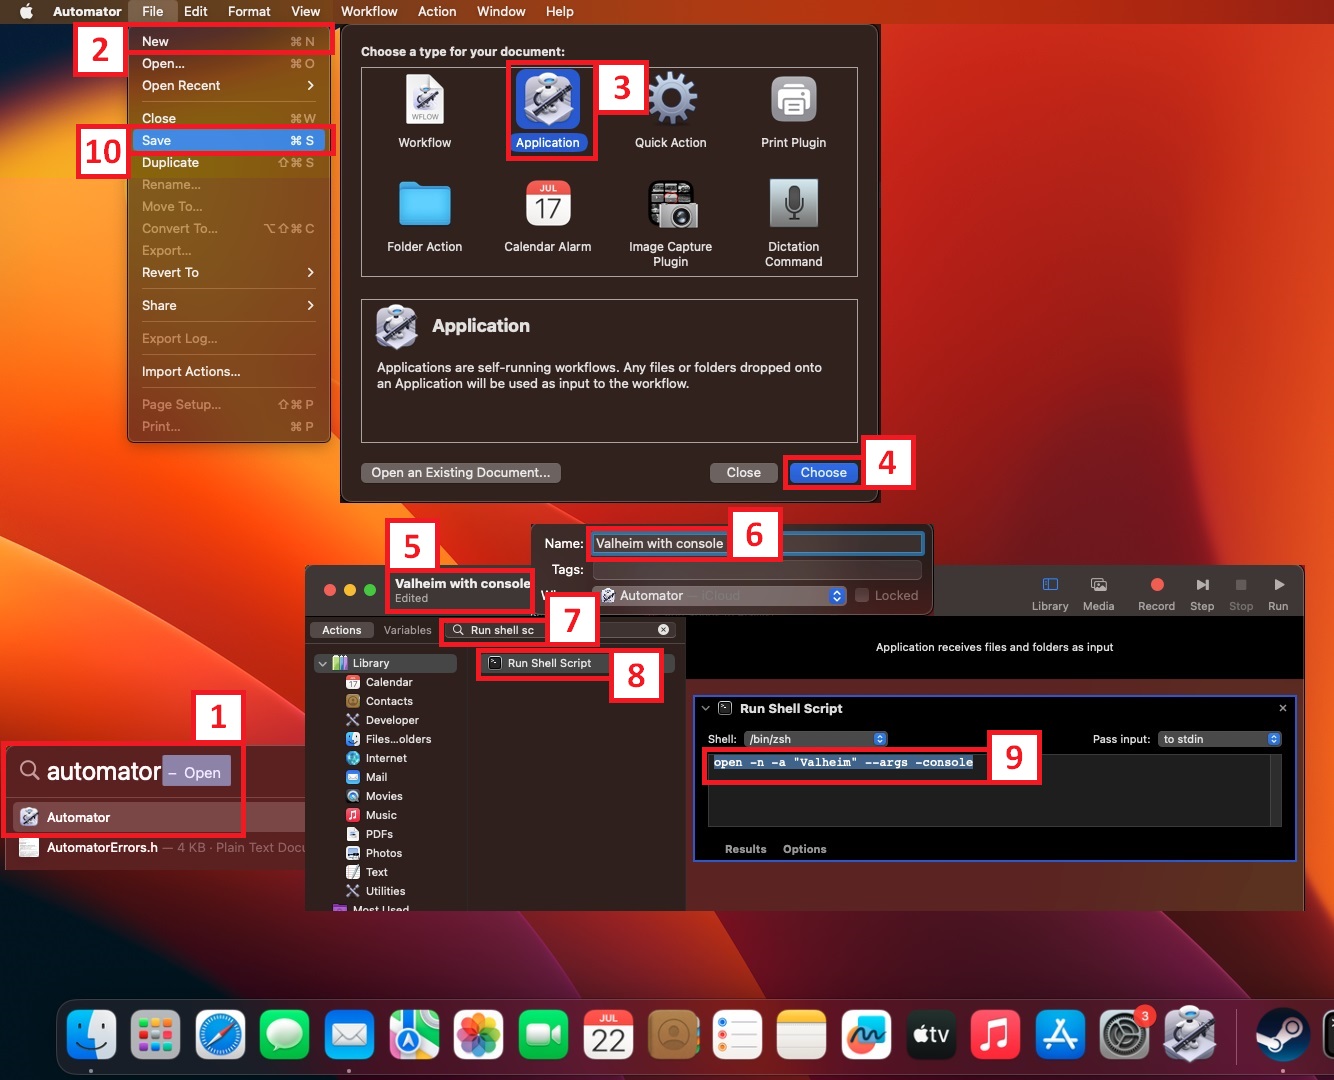Image resolution: width=1334 pixels, height=1080 pixels.
Task: Open Automator from the Dock
Action: (1189, 1034)
